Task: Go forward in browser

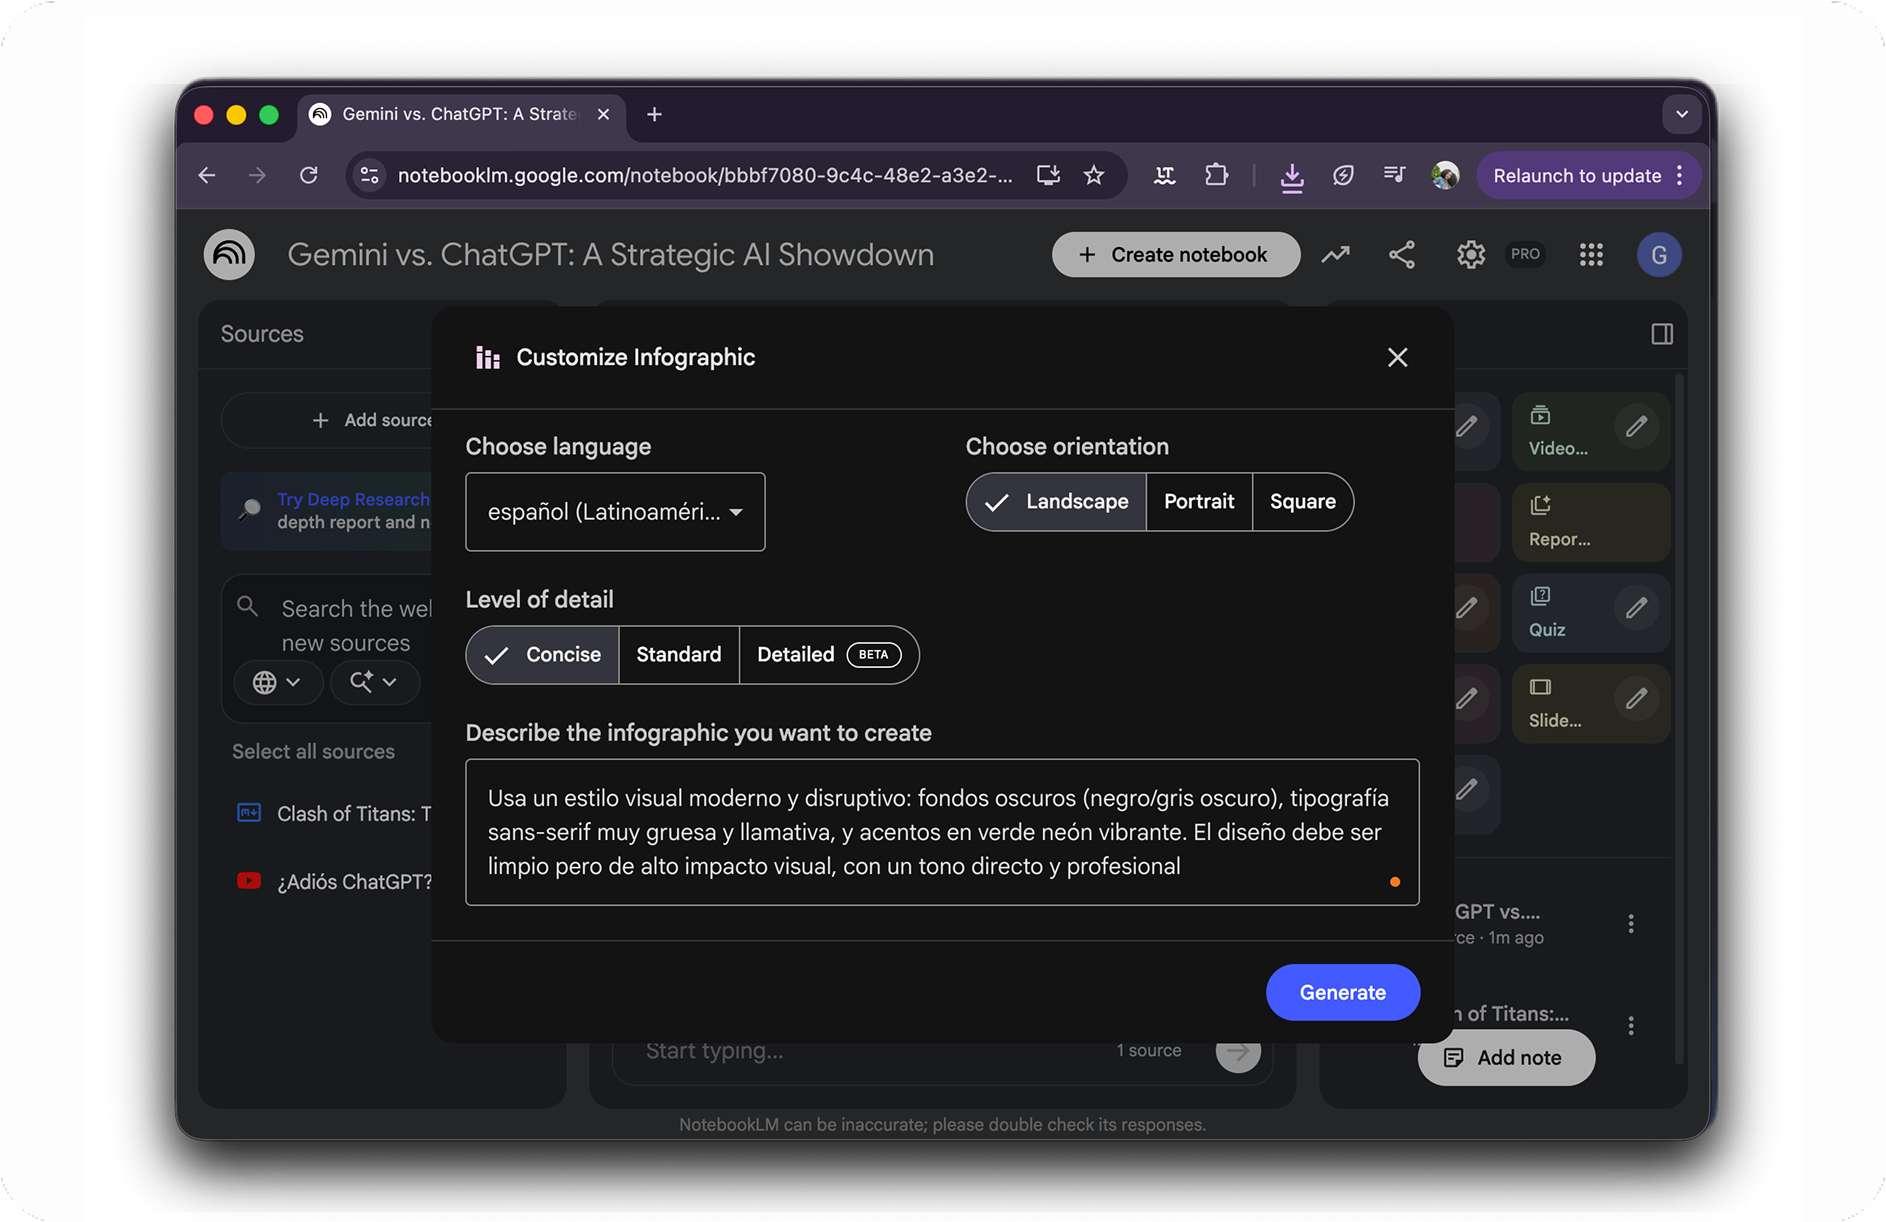Action: tap(258, 176)
